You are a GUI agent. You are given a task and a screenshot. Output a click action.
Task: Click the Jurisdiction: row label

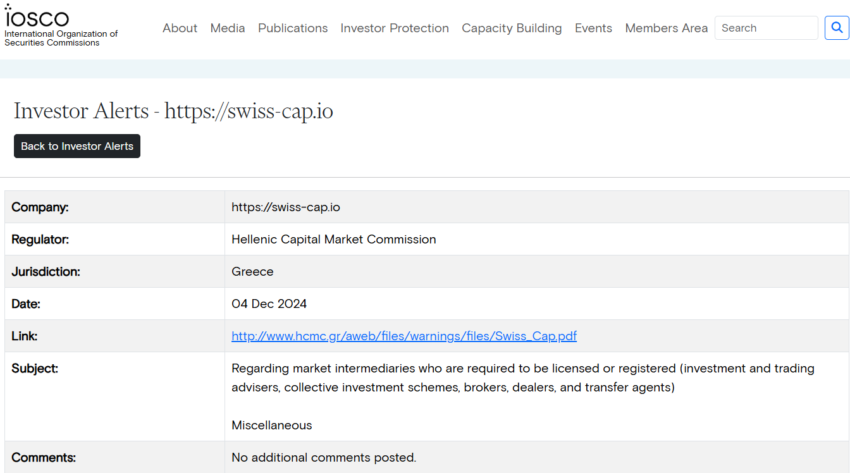coord(46,271)
